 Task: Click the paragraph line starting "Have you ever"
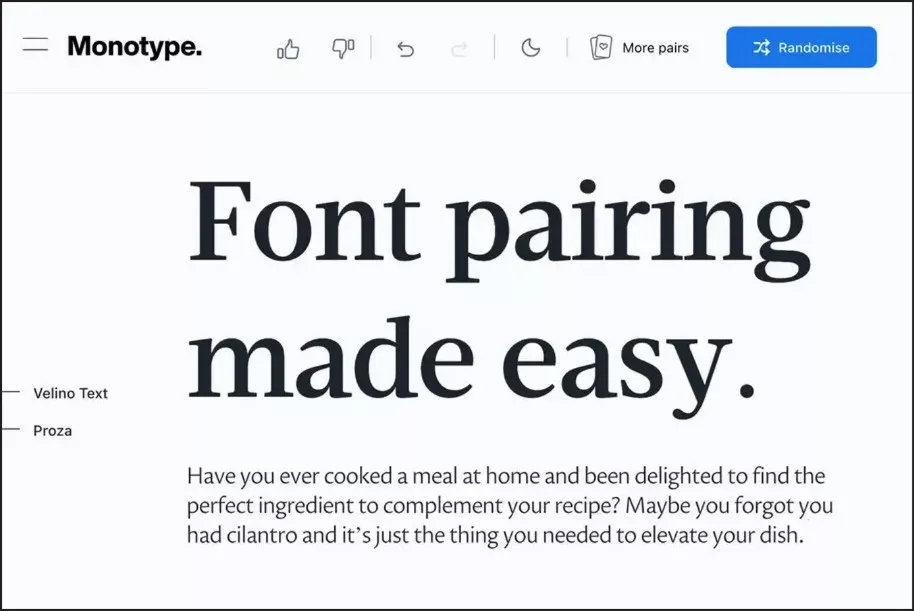tap(505, 476)
